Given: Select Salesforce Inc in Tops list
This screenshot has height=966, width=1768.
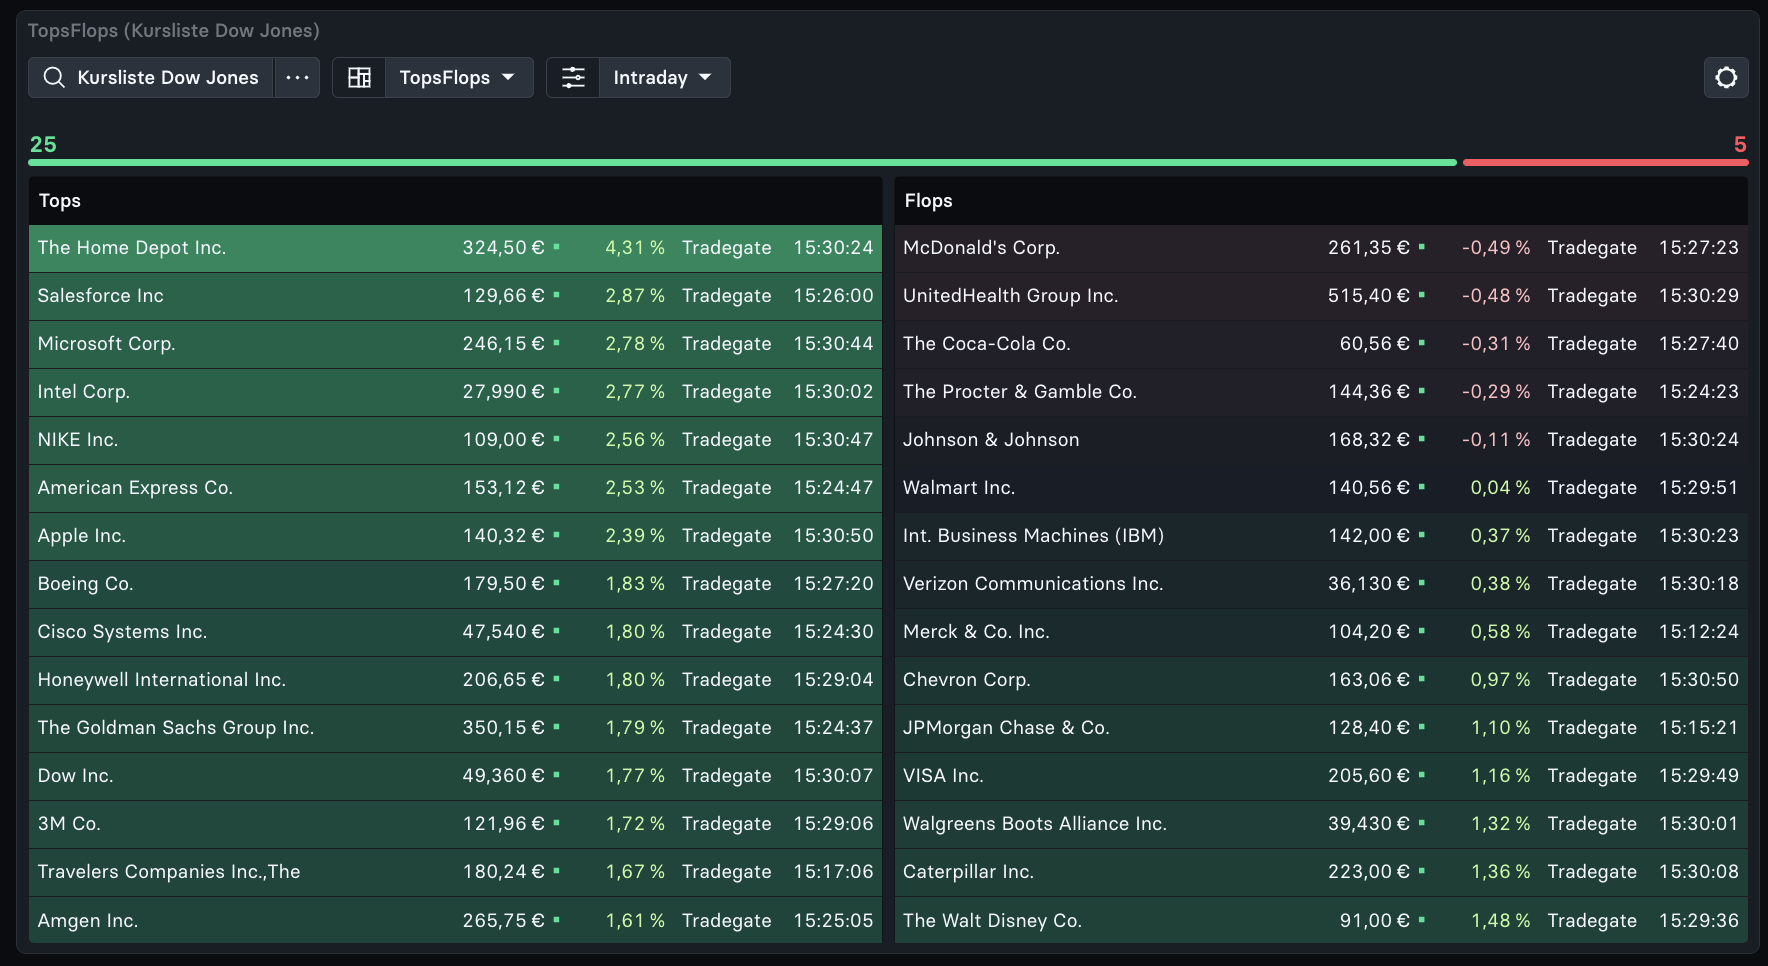Looking at the screenshot, I should click(x=455, y=296).
